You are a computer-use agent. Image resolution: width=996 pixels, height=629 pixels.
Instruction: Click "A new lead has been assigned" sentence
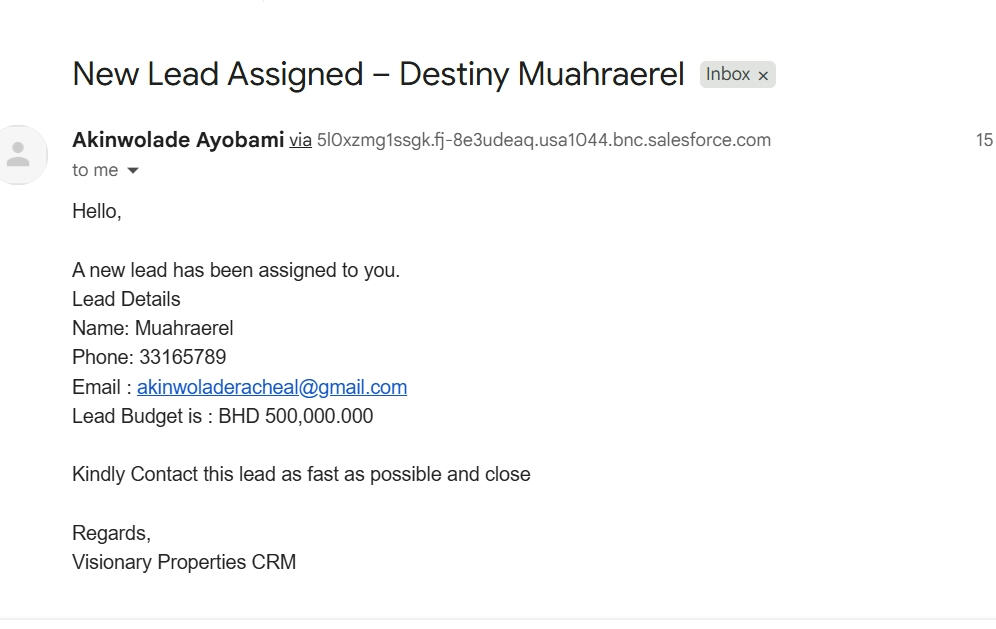pos(236,270)
